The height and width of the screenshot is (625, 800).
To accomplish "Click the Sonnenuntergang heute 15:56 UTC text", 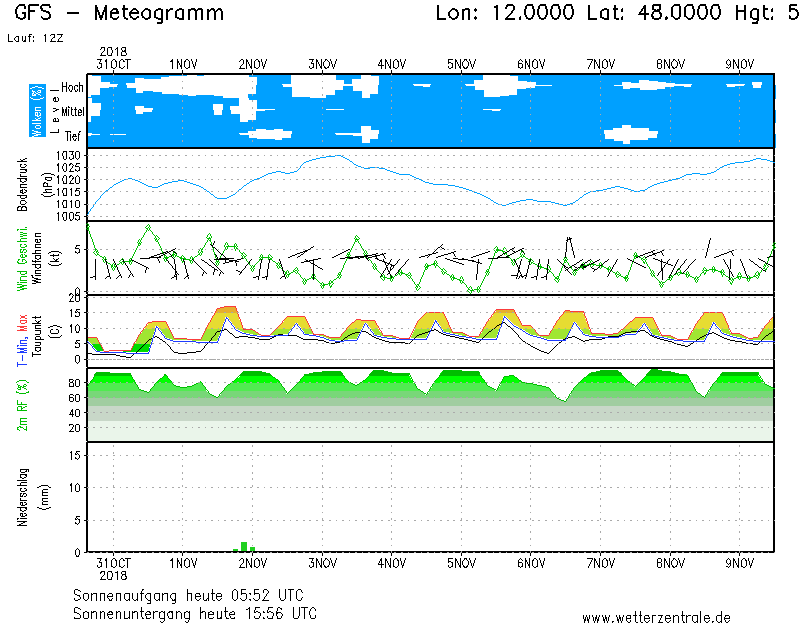I will pos(194,612).
